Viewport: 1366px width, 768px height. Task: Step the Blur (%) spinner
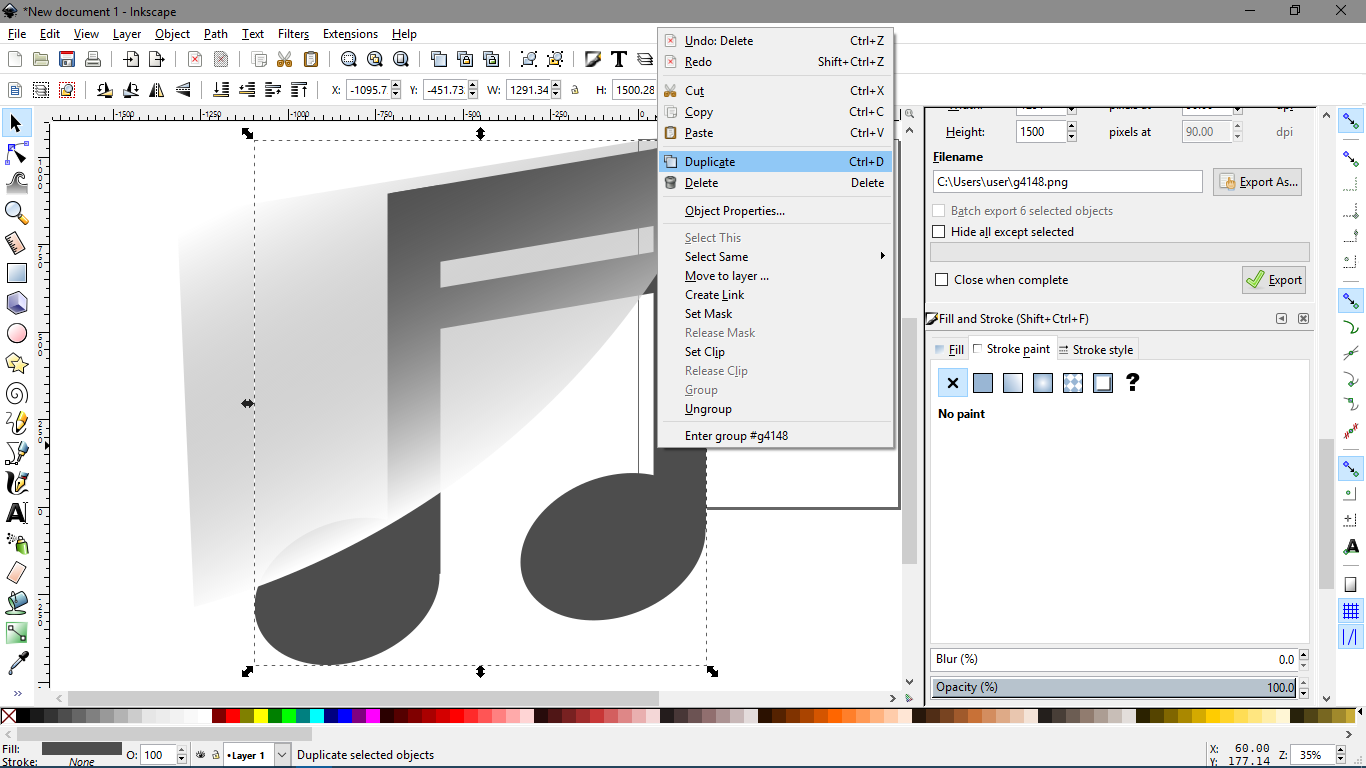pyautogui.click(x=1304, y=659)
